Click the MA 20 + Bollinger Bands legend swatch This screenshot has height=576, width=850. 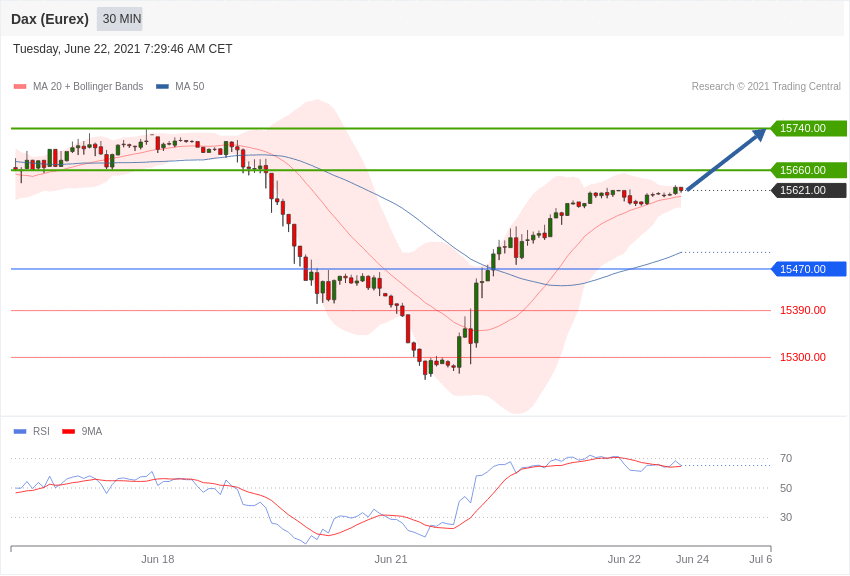tap(20, 87)
